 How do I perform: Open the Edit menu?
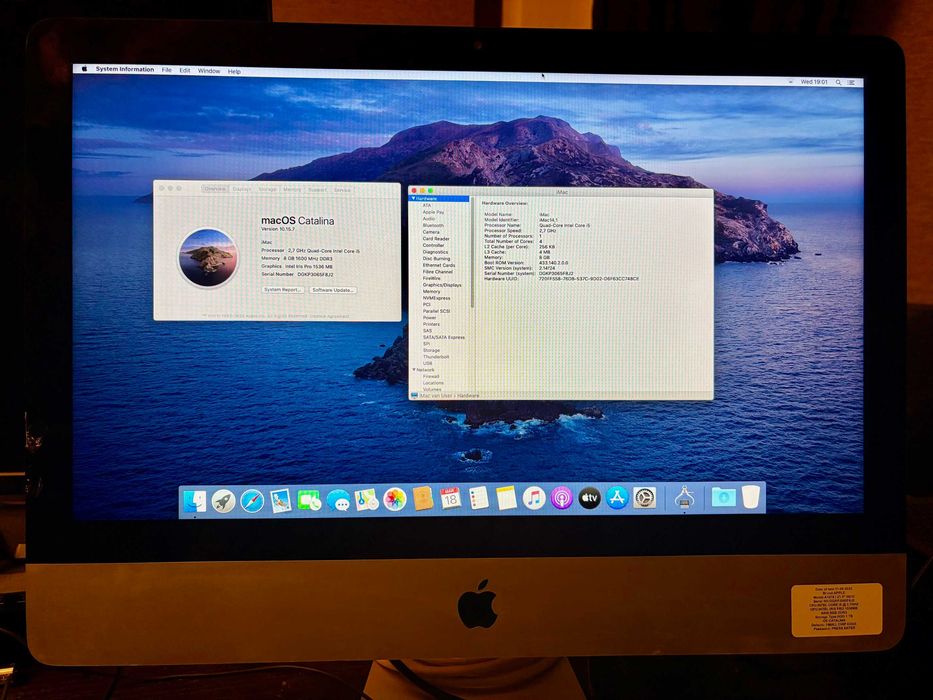click(x=185, y=70)
